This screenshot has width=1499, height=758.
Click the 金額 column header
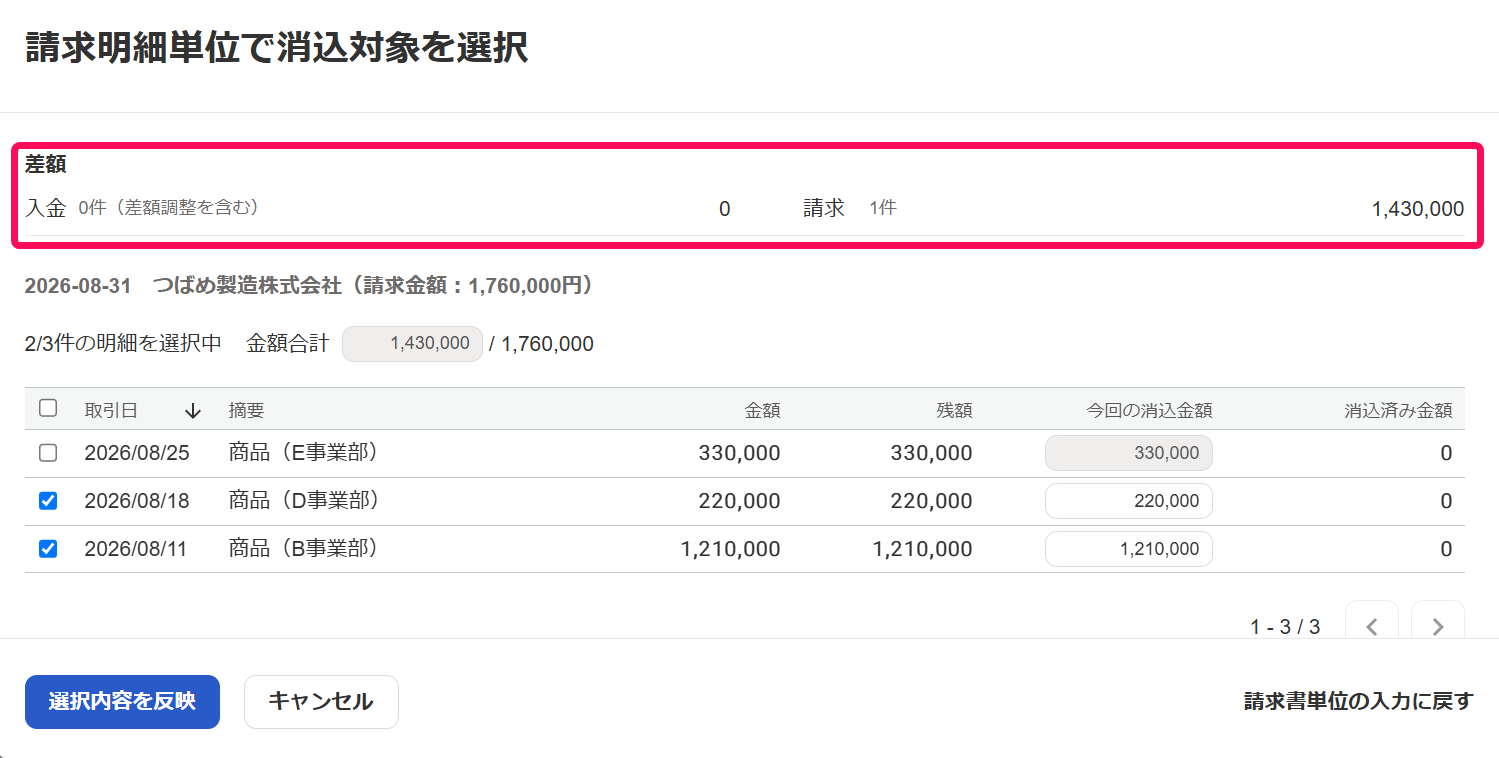(x=762, y=411)
